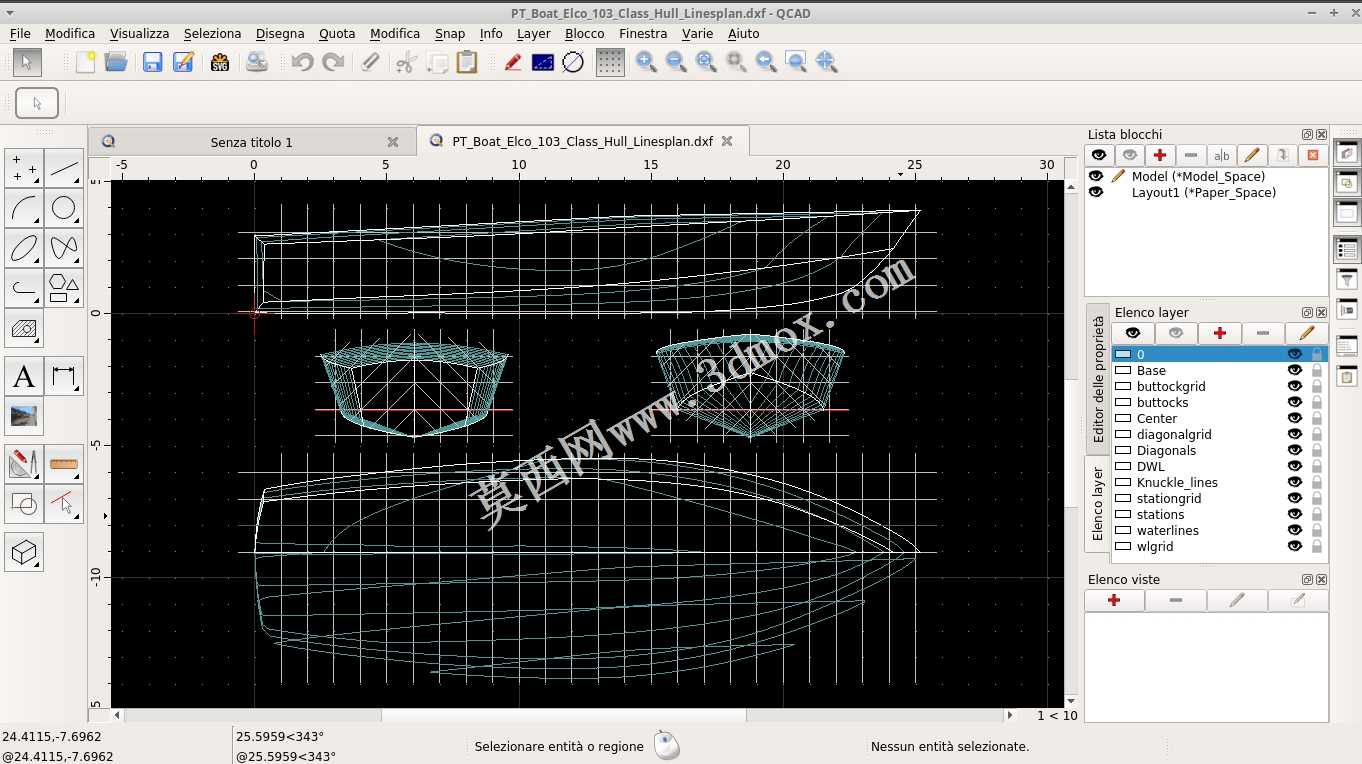Click the color box of the Center layer
This screenshot has height=764, width=1362.
[1123, 418]
